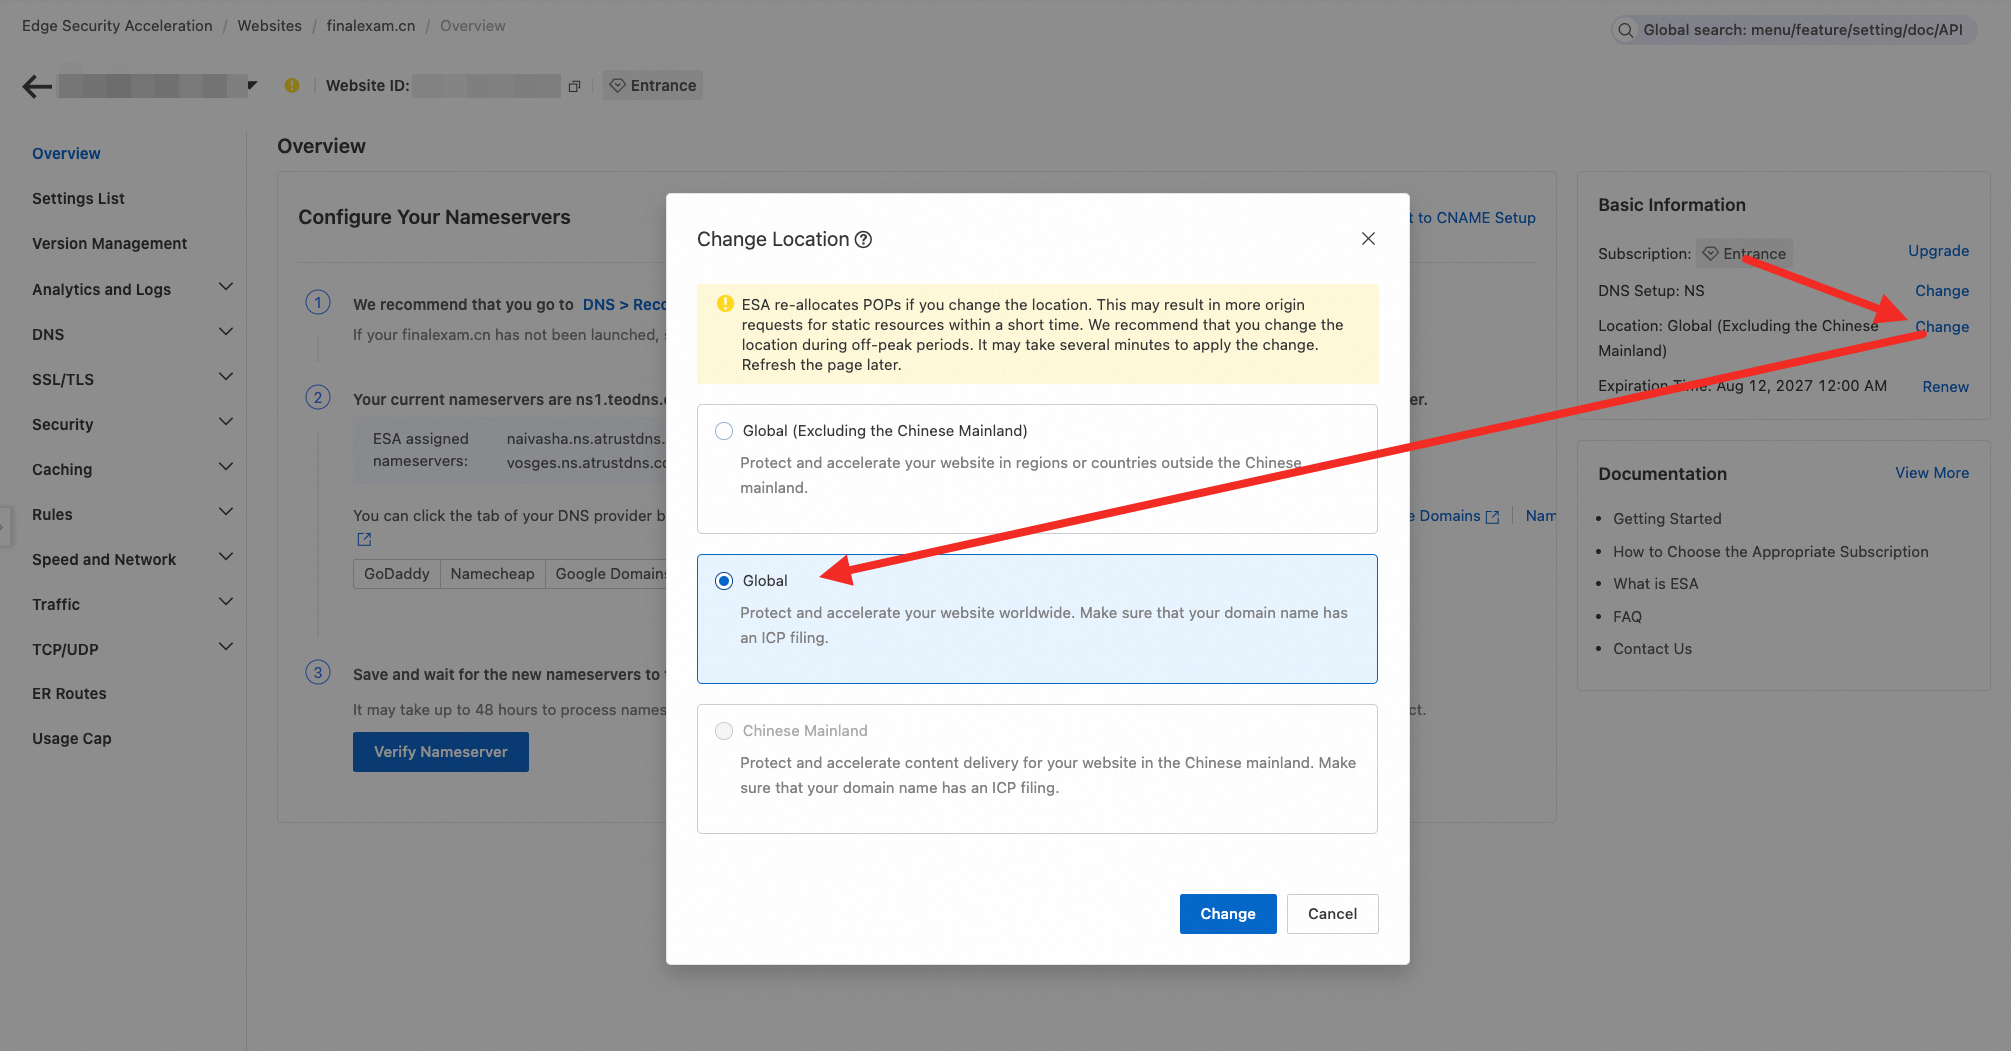Open the Getting Started doc

(x=1667, y=519)
